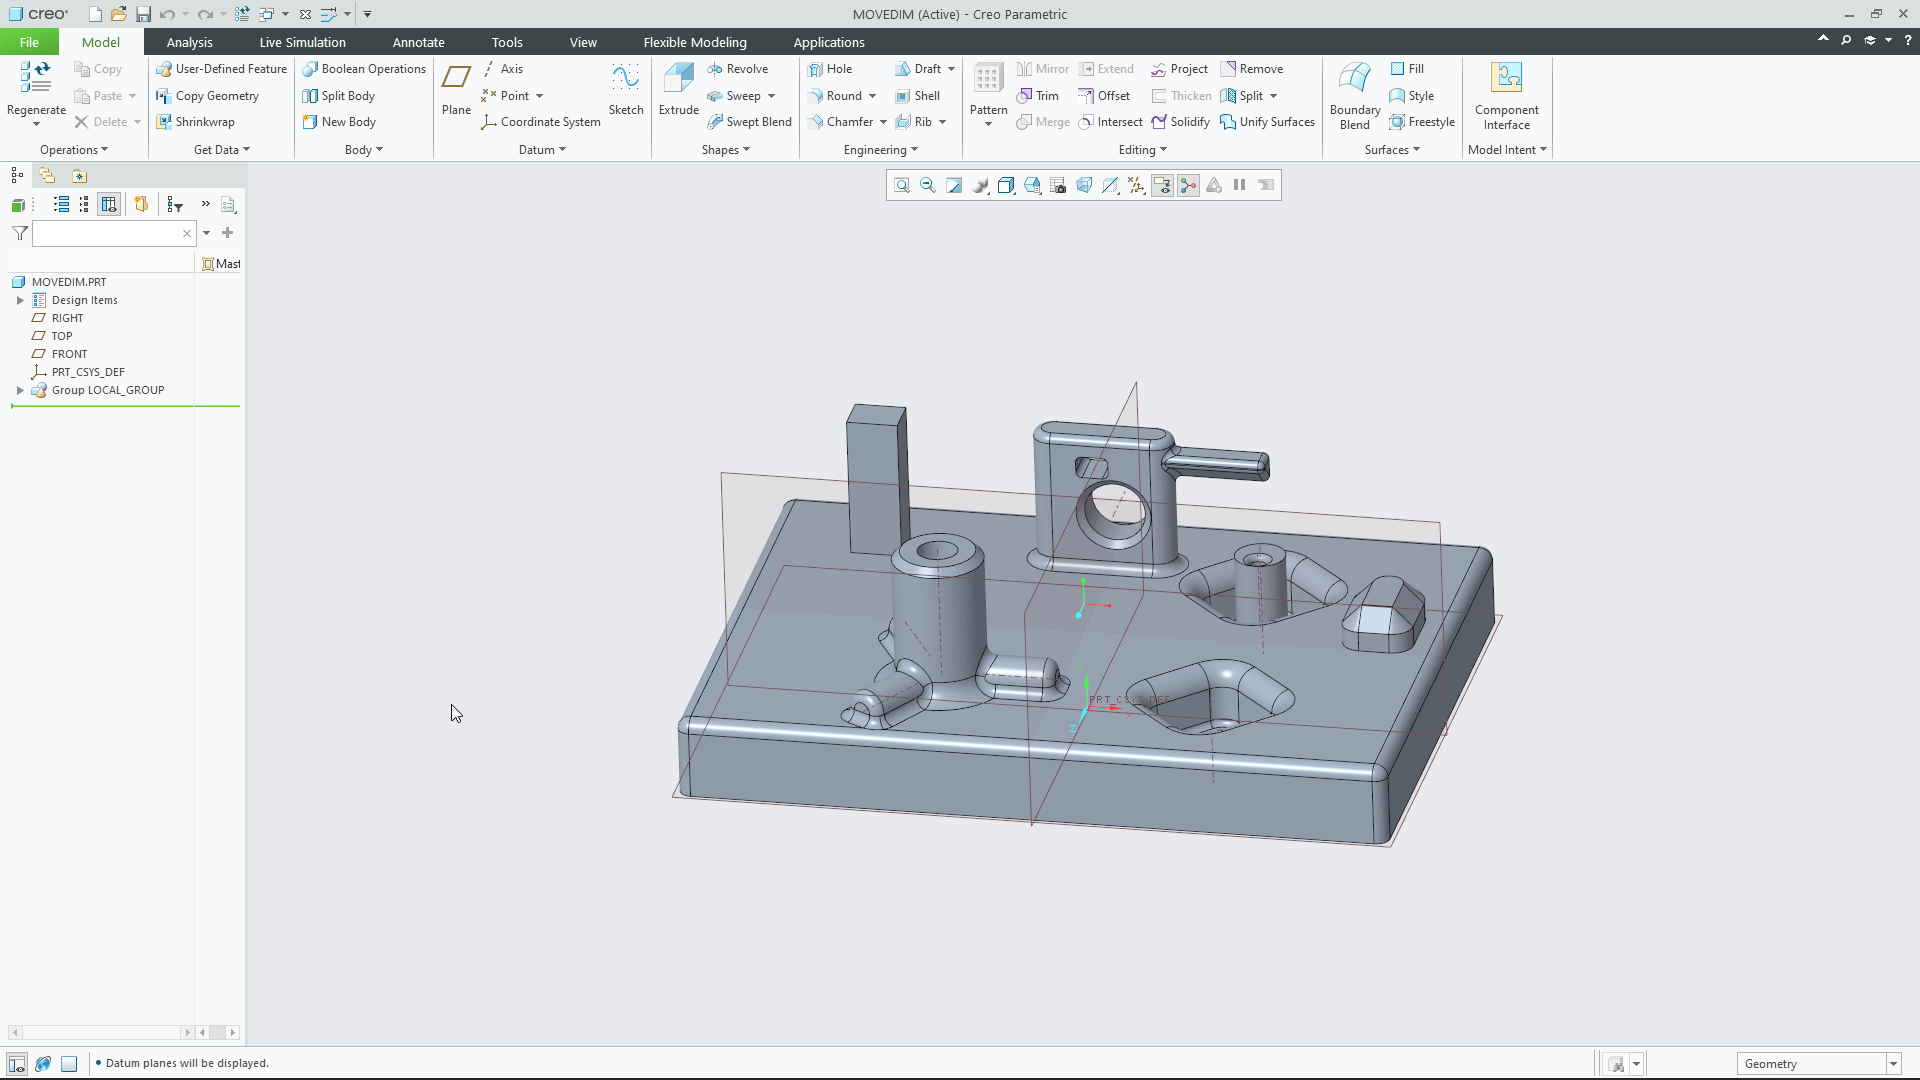Image resolution: width=1920 pixels, height=1080 pixels.
Task: Toggle the tree columns display button
Action: tap(109, 204)
